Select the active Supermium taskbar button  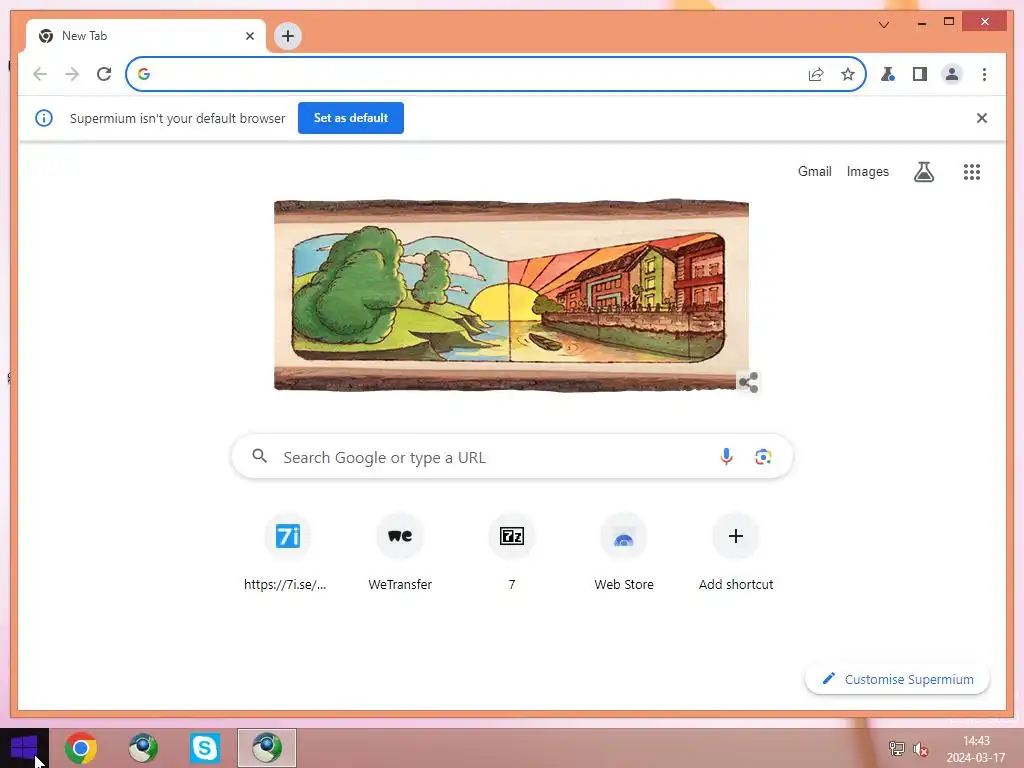point(266,748)
